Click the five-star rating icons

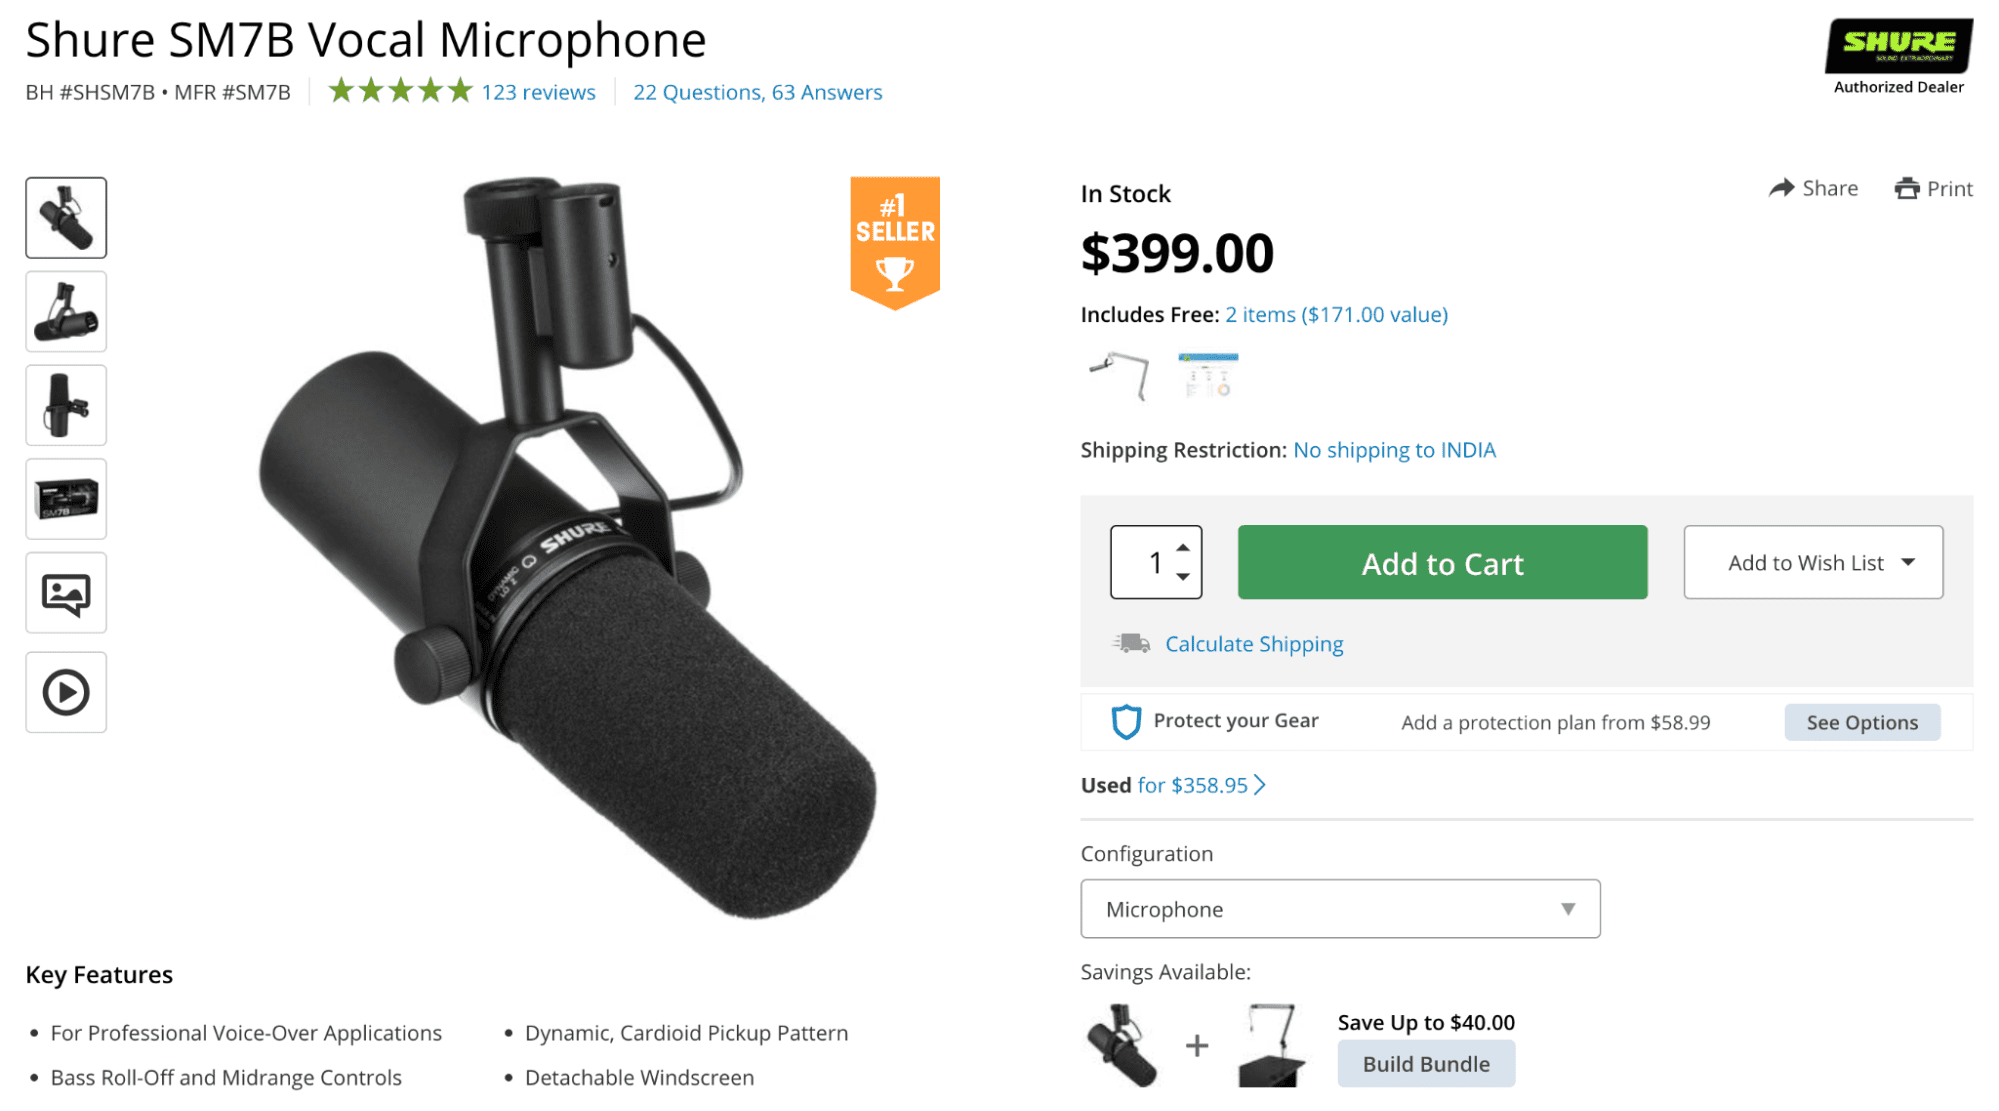tap(400, 92)
